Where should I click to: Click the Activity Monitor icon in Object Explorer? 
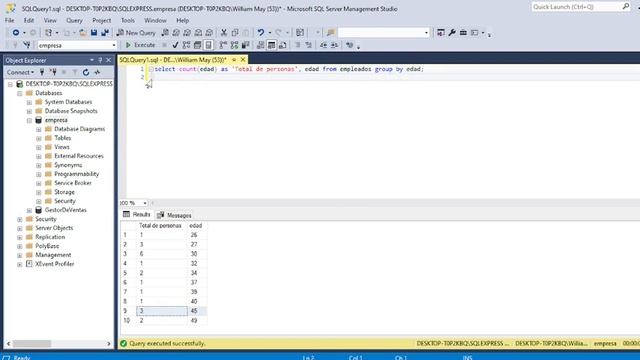pos(97,72)
